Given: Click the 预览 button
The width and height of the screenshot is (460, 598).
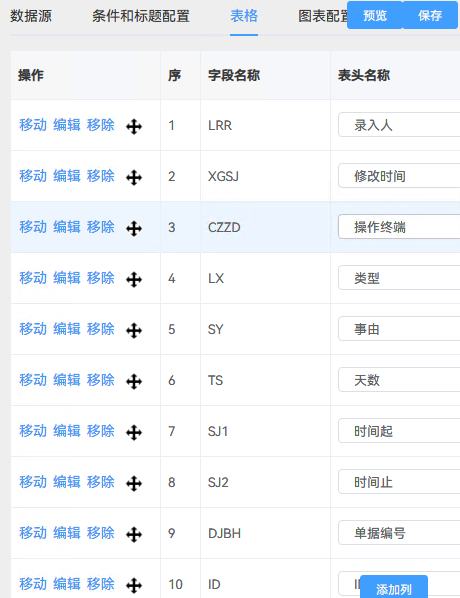Looking at the screenshot, I should tap(375, 15).
